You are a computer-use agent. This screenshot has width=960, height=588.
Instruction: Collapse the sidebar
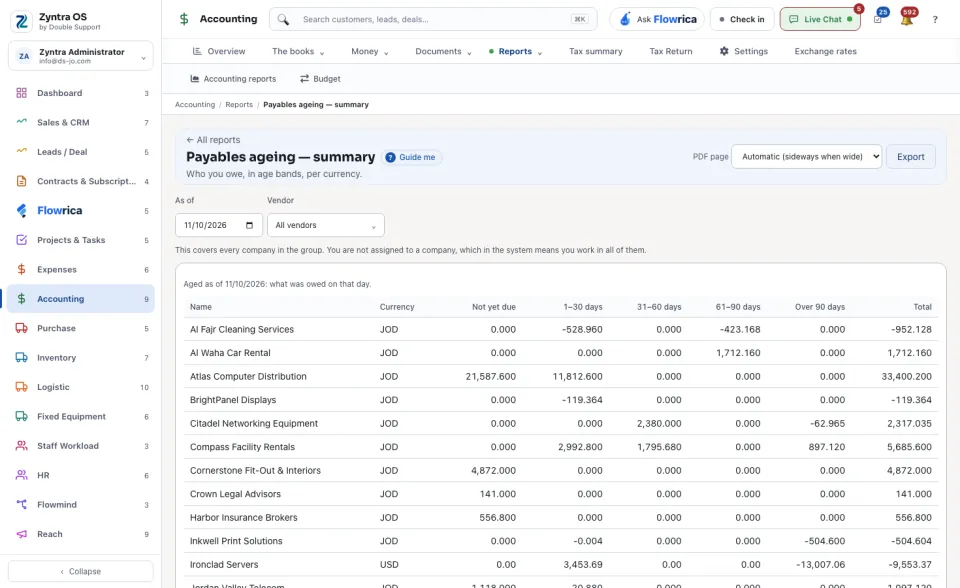81,571
